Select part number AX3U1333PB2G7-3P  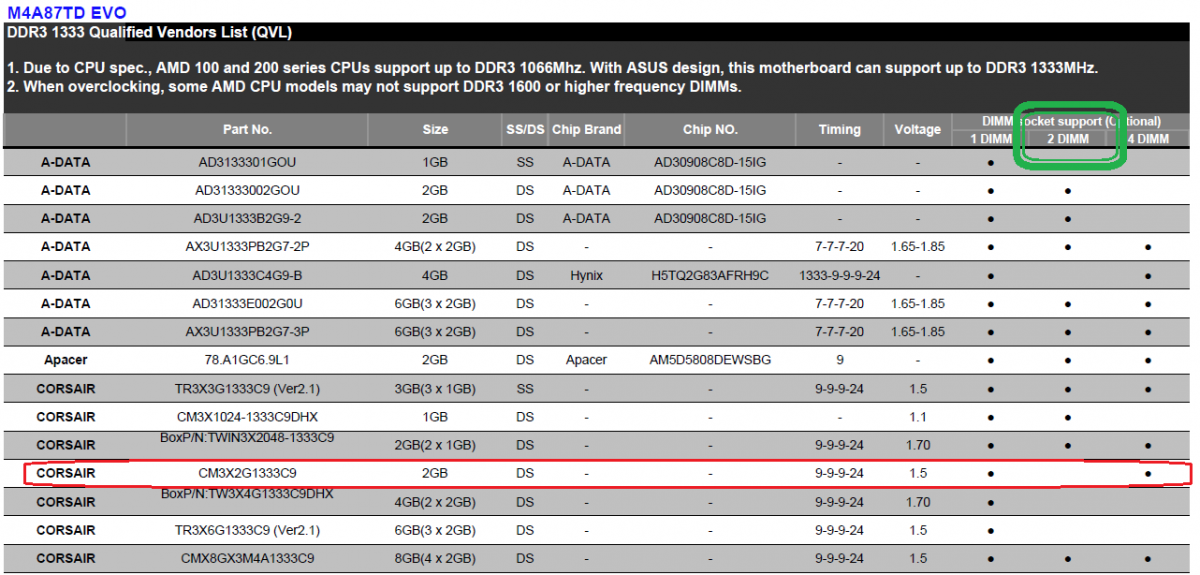(x=247, y=331)
